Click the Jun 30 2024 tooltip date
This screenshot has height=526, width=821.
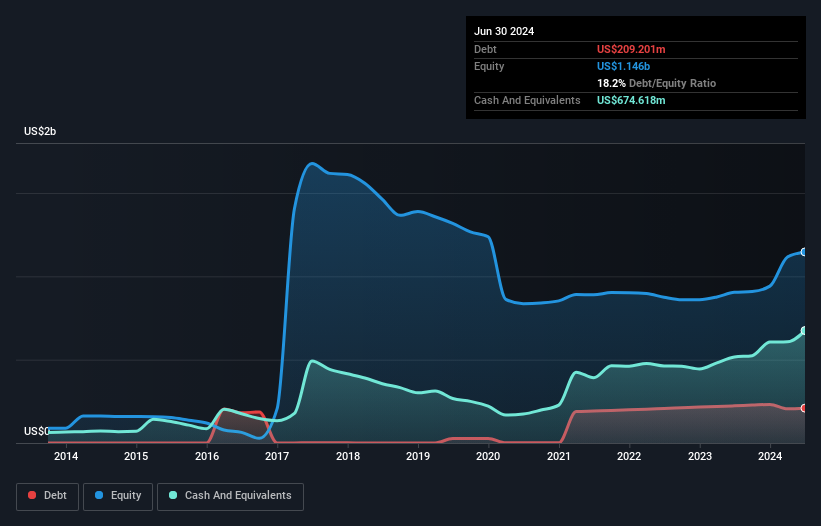(504, 31)
